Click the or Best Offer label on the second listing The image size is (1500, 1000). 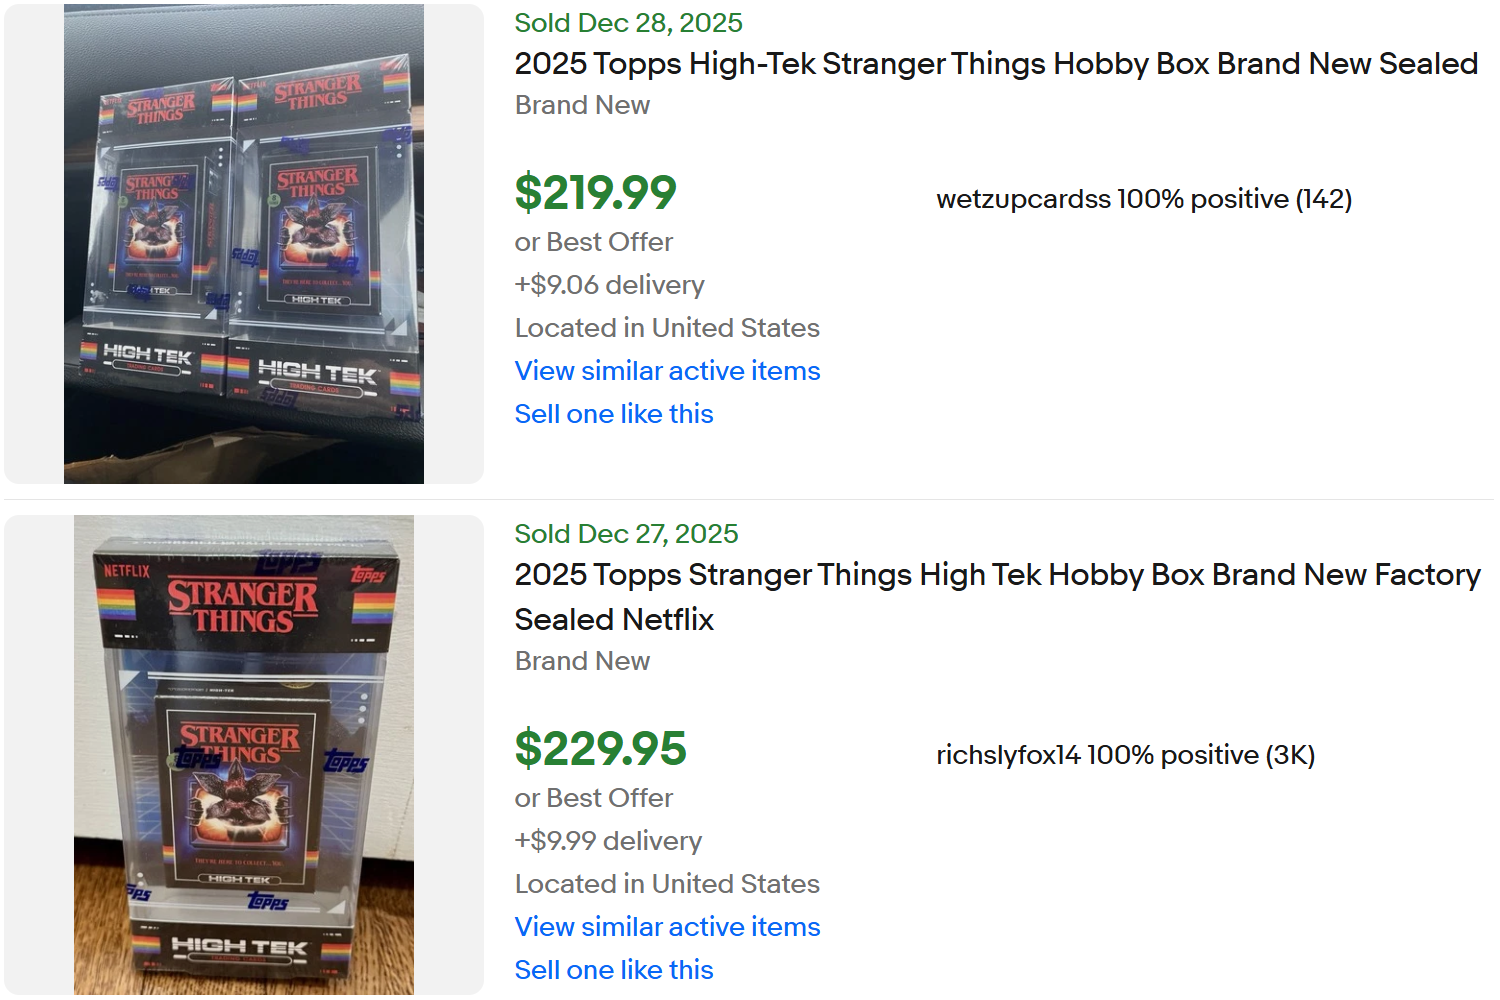click(593, 798)
